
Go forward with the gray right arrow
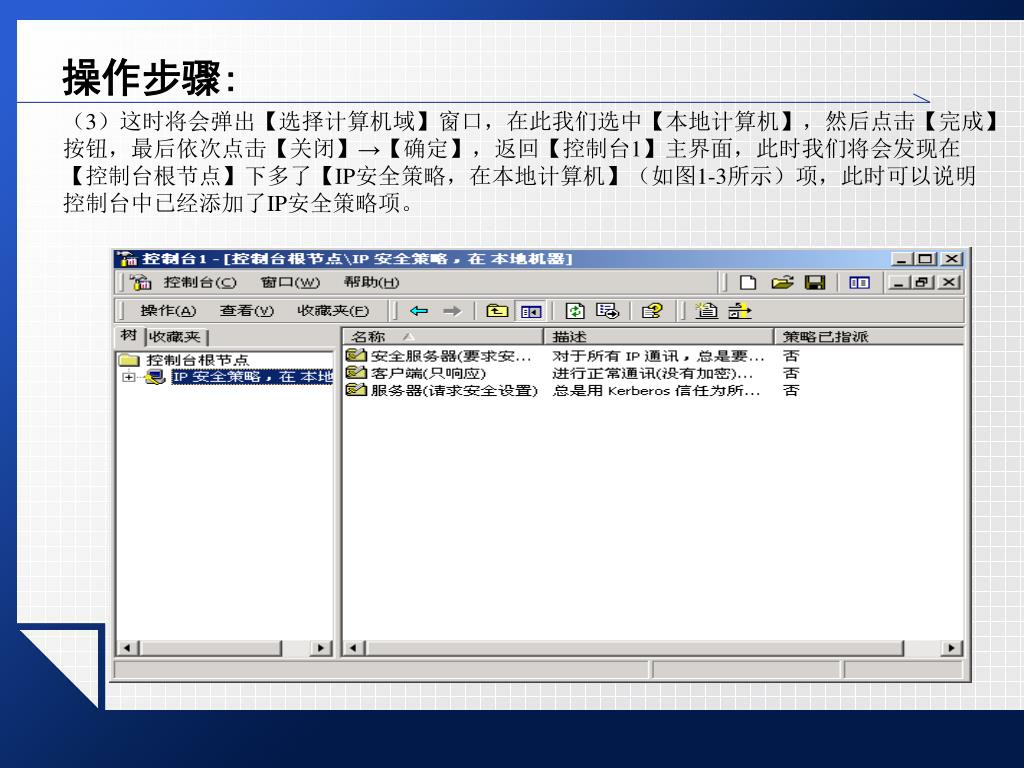point(452,311)
